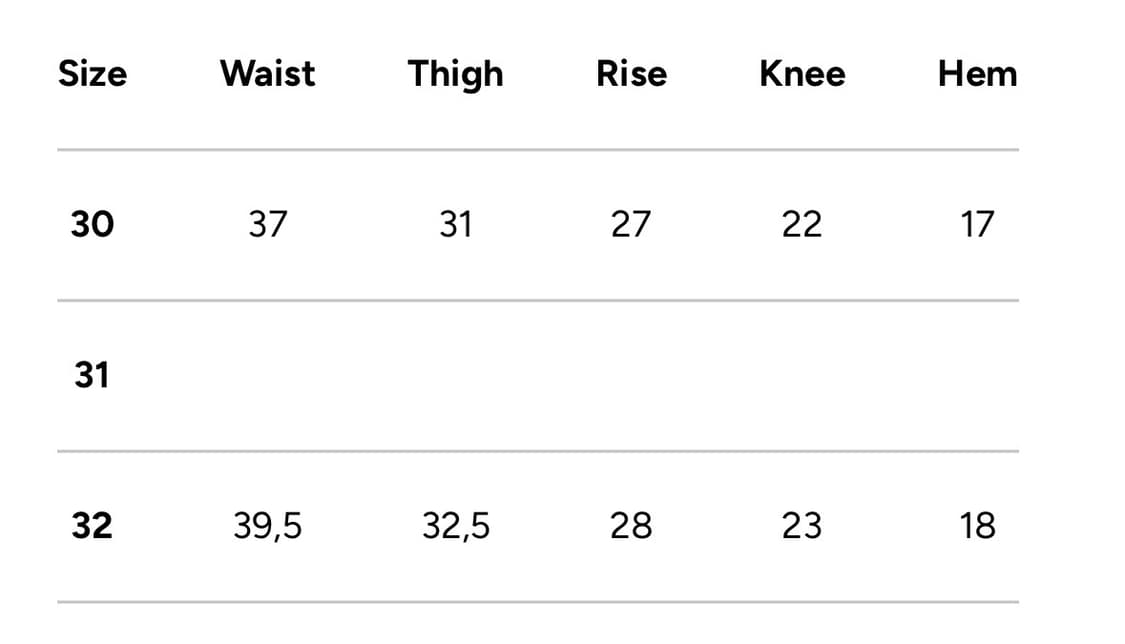This screenshot has width=1125, height=644.
Task: Click the Knee column header
Action: [802, 74]
